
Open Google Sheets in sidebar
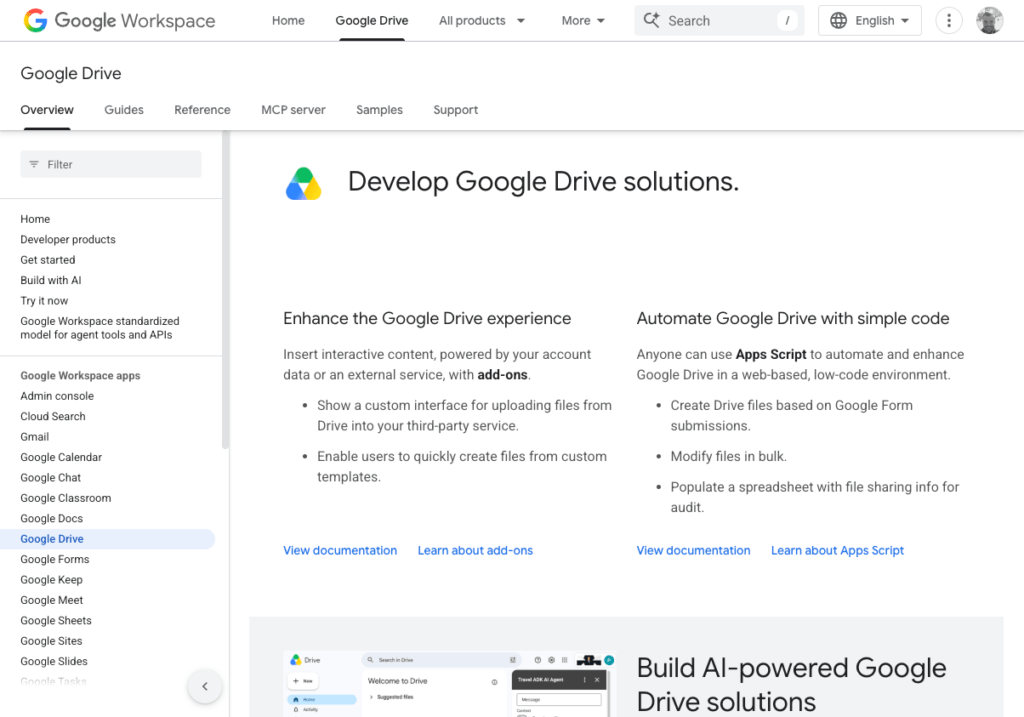pyautogui.click(x=56, y=620)
